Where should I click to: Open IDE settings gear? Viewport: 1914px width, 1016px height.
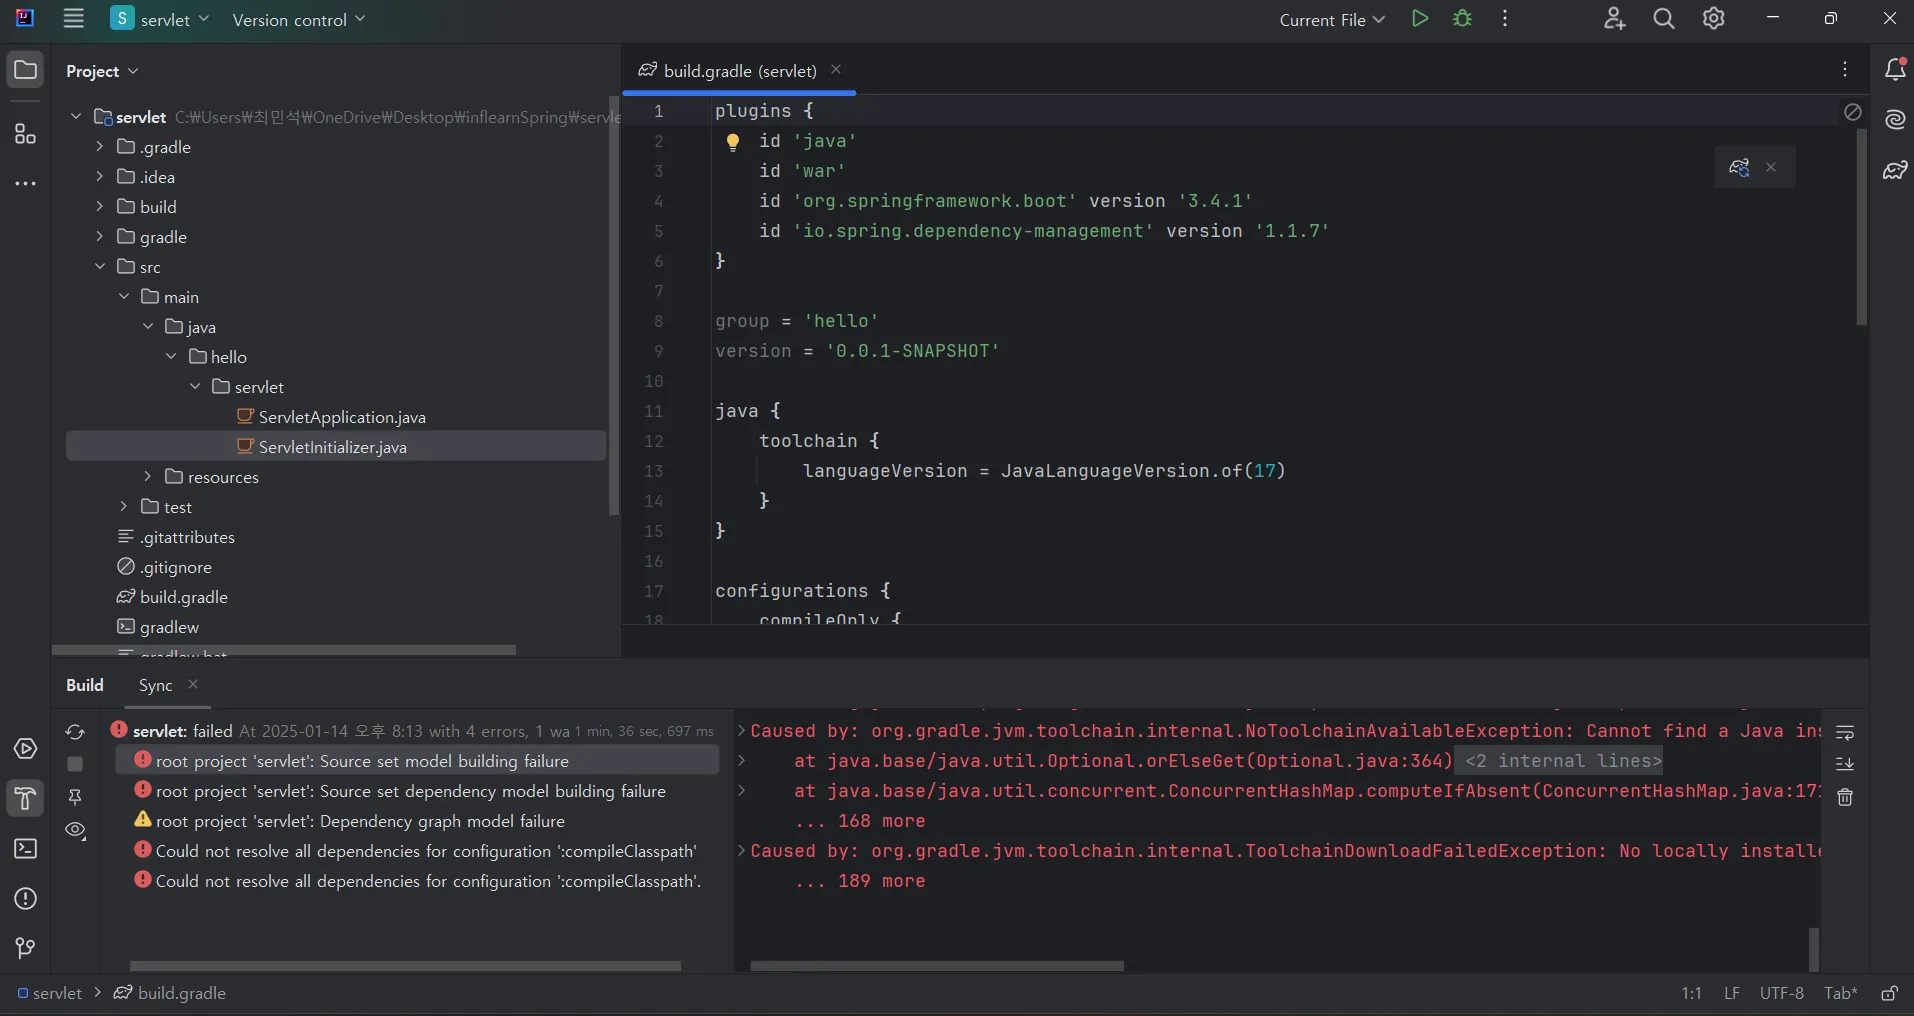point(1714,19)
